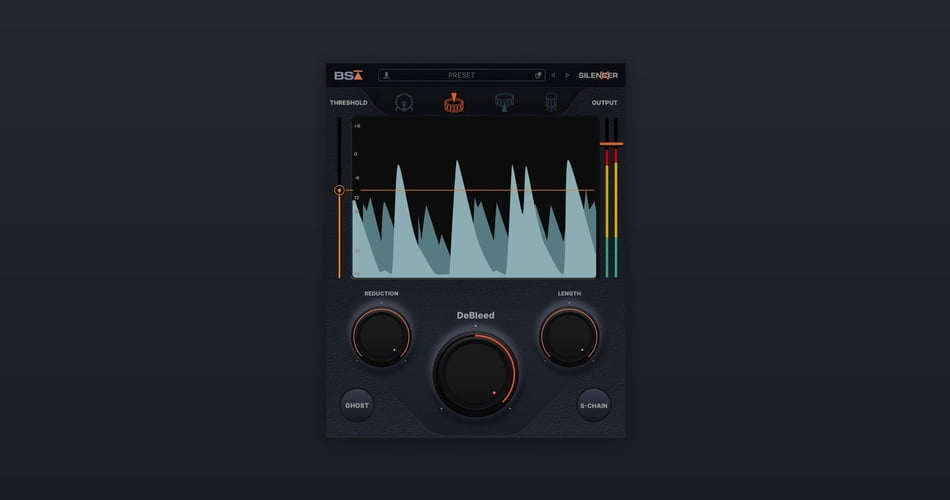
Task: Choose the rack tom drum icon
Action: pos(504,102)
